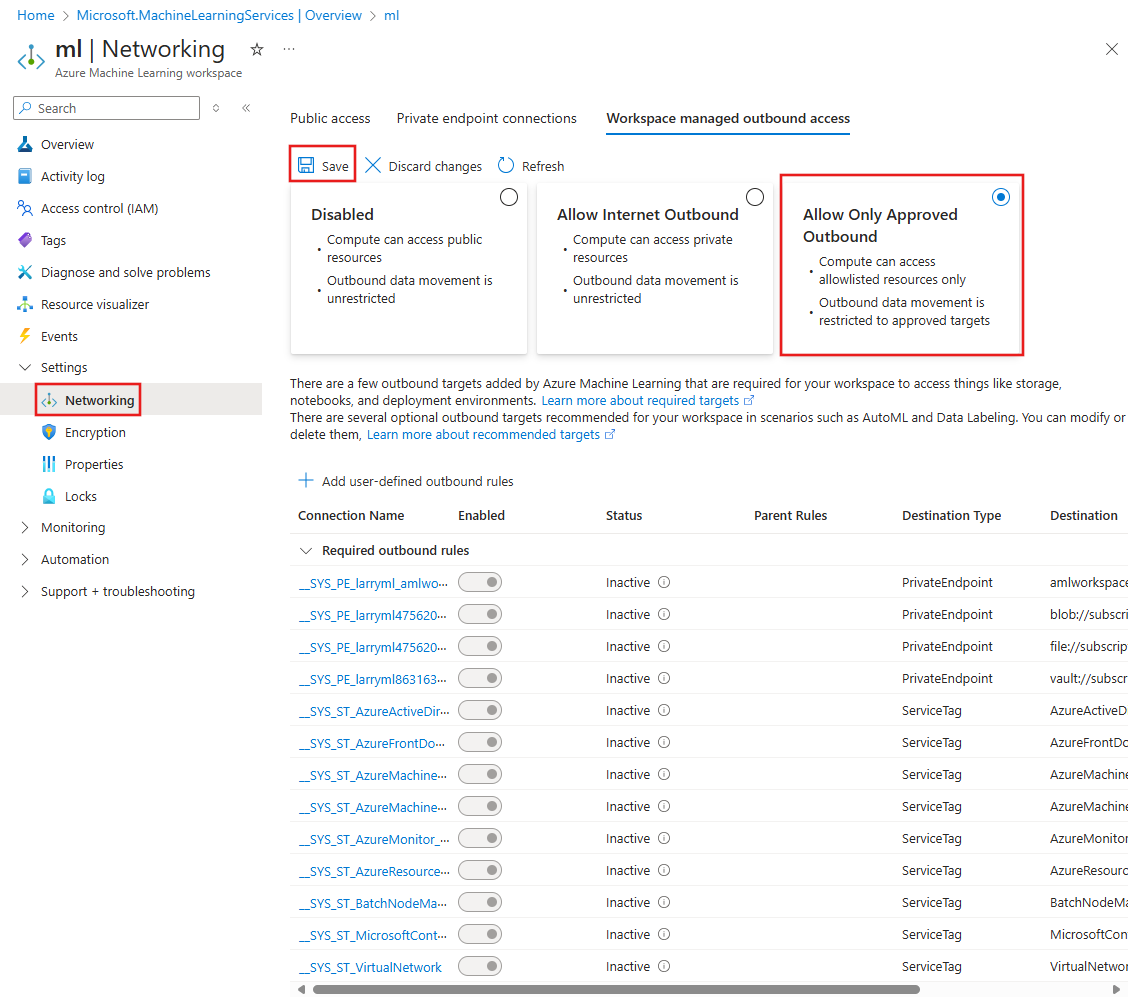
Task: Open Access control (IAM) in sidebar
Action: point(99,208)
